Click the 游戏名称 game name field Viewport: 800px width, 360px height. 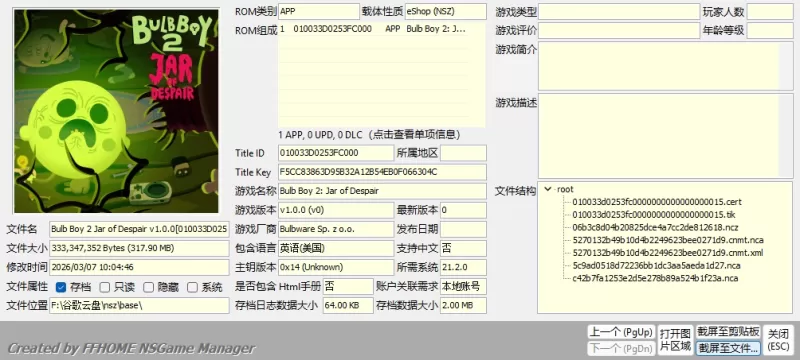[x=382, y=191]
